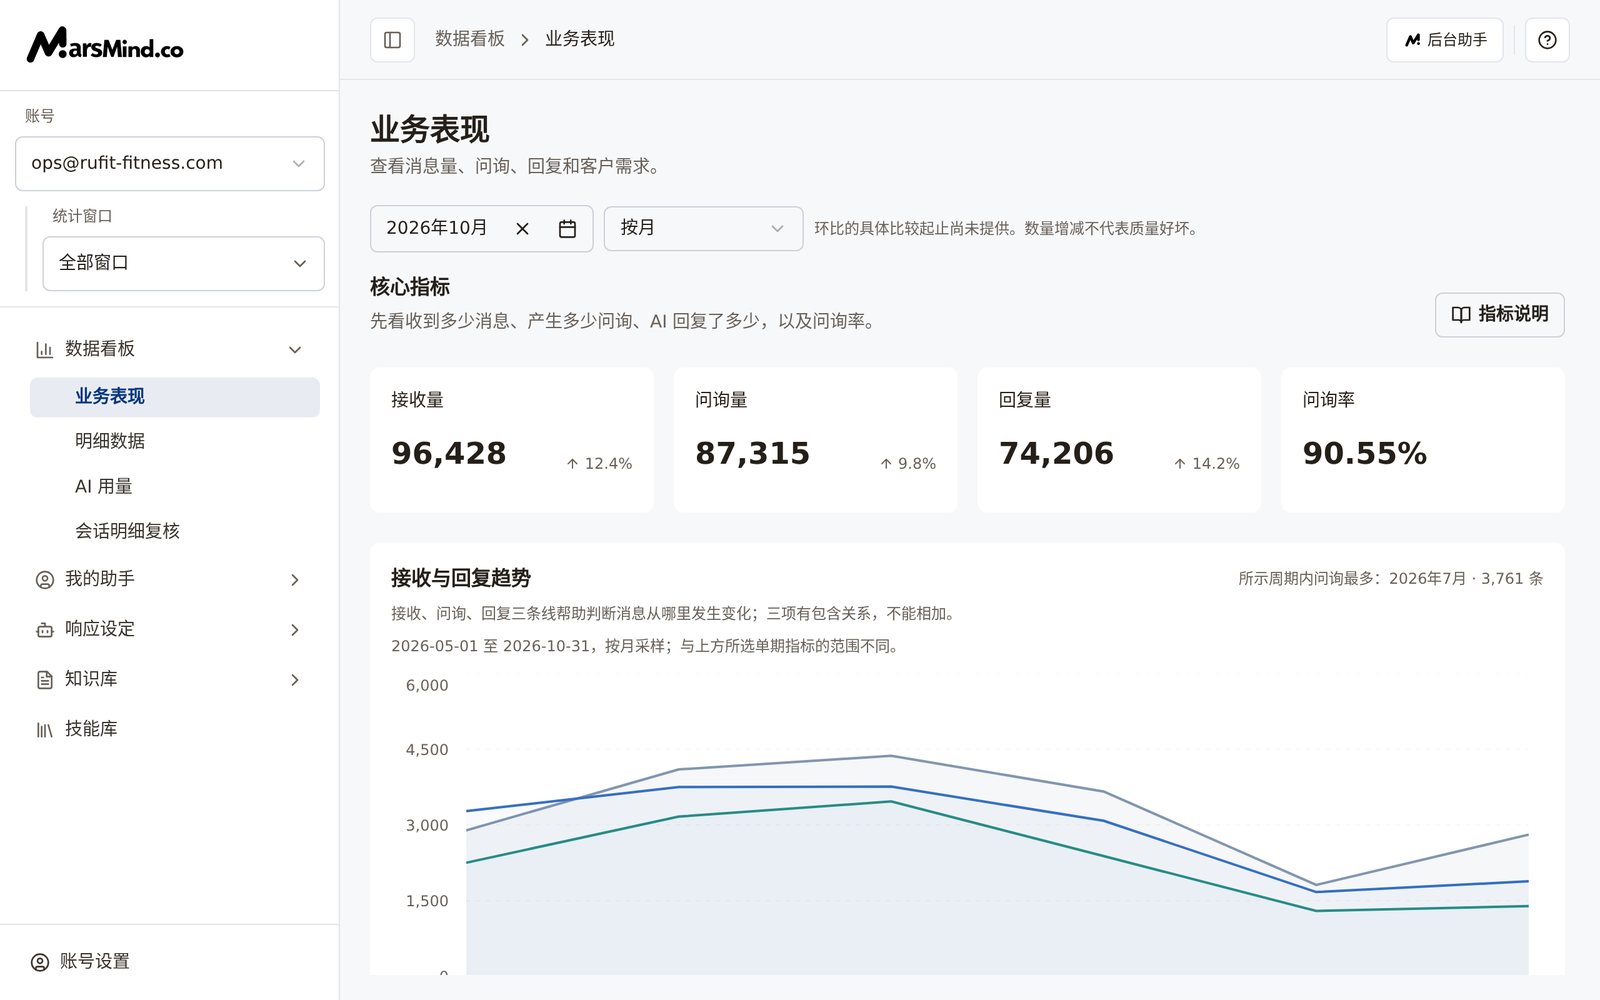Image resolution: width=1600 pixels, height=1000 pixels.
Task: Toggle the sidebar panel icon
Action: [x=392, y=40]
